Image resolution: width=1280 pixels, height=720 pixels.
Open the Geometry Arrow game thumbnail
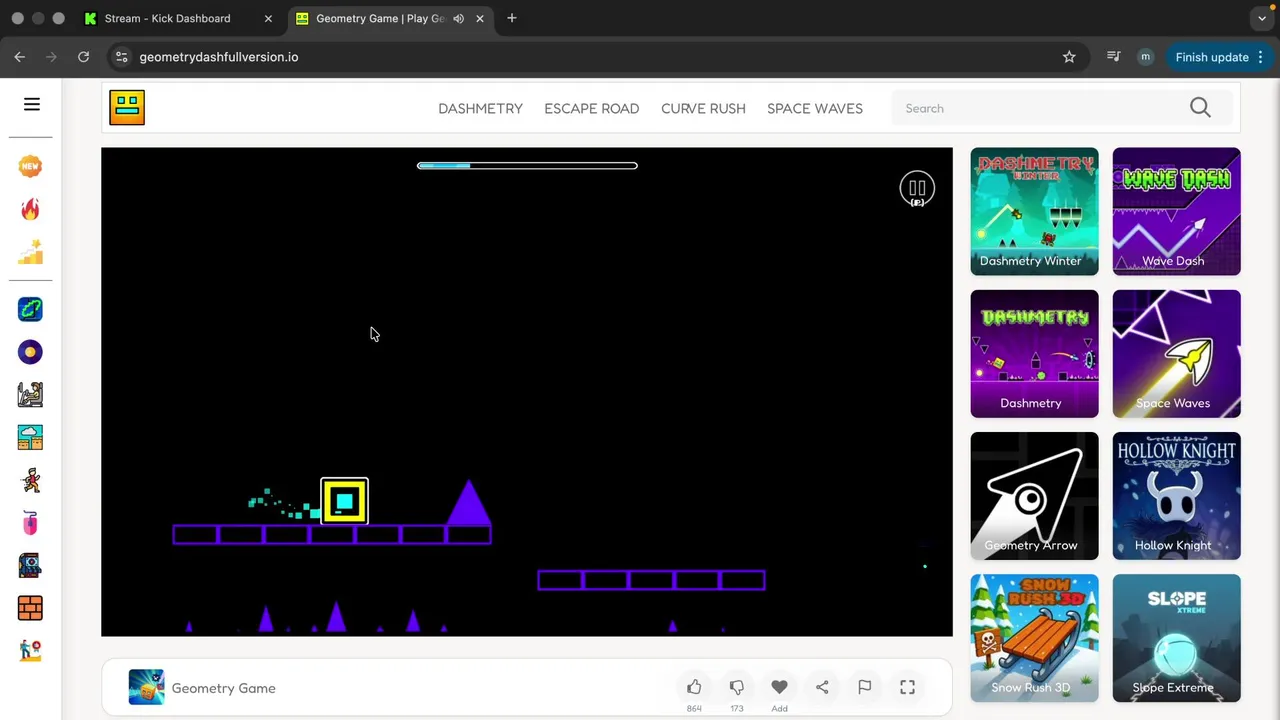[x=1034, y=495]
